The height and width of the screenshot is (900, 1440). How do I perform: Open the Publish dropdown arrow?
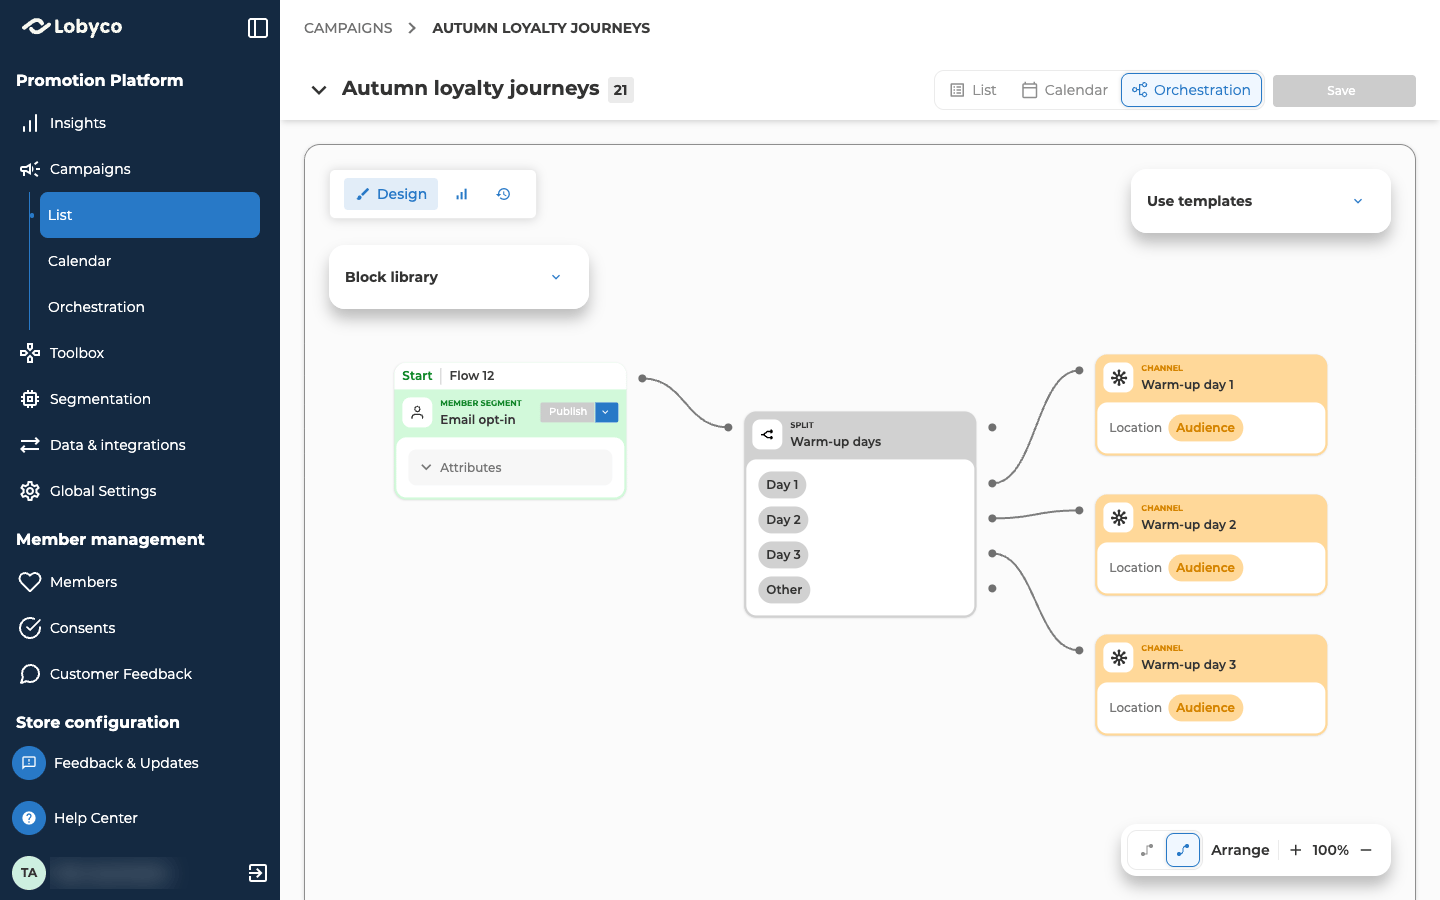(606, 412)
